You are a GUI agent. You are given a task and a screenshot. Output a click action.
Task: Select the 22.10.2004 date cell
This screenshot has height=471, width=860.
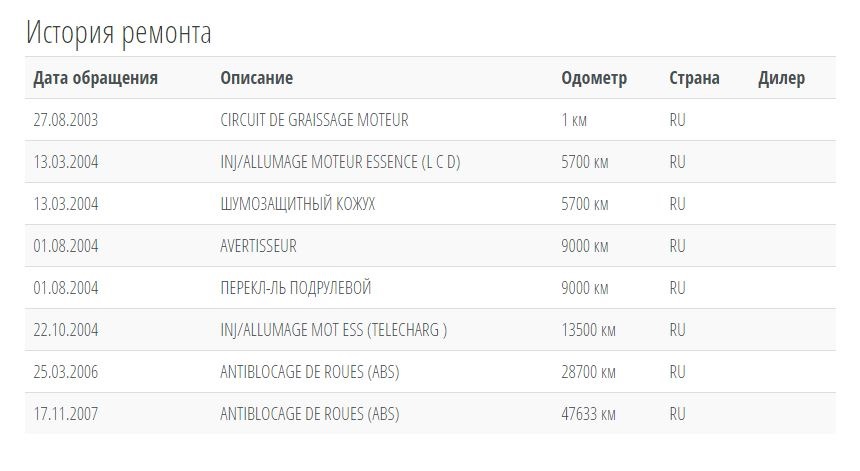click(66, 330)
